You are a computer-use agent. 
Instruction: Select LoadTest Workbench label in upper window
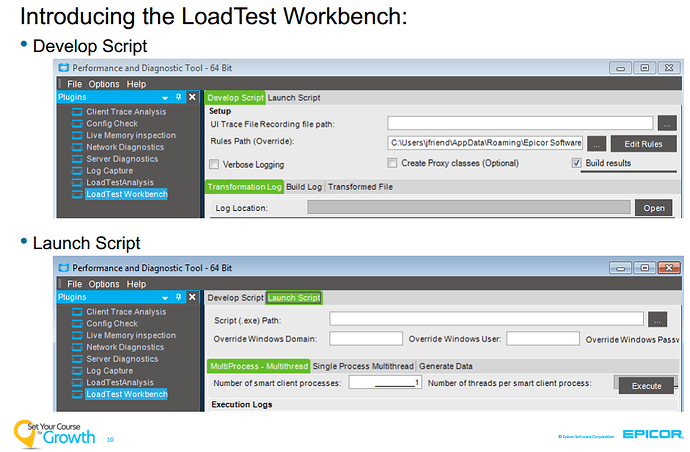[127, 194]
